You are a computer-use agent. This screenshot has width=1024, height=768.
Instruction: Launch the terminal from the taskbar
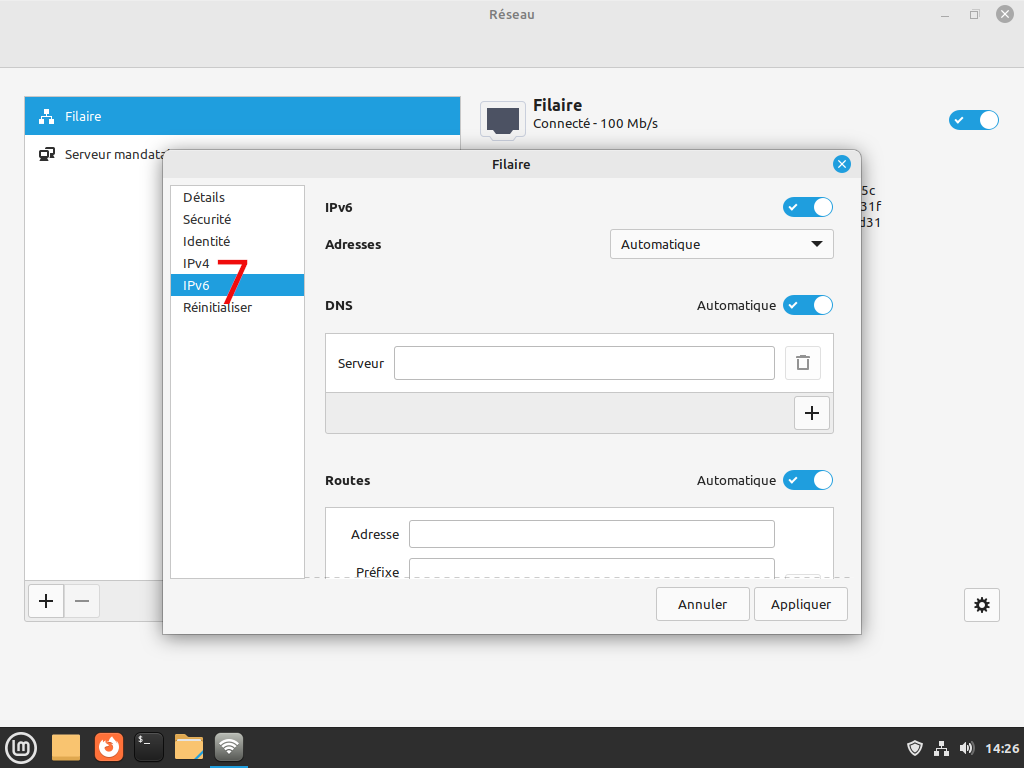pyautogui.click(x=149, y=746)
